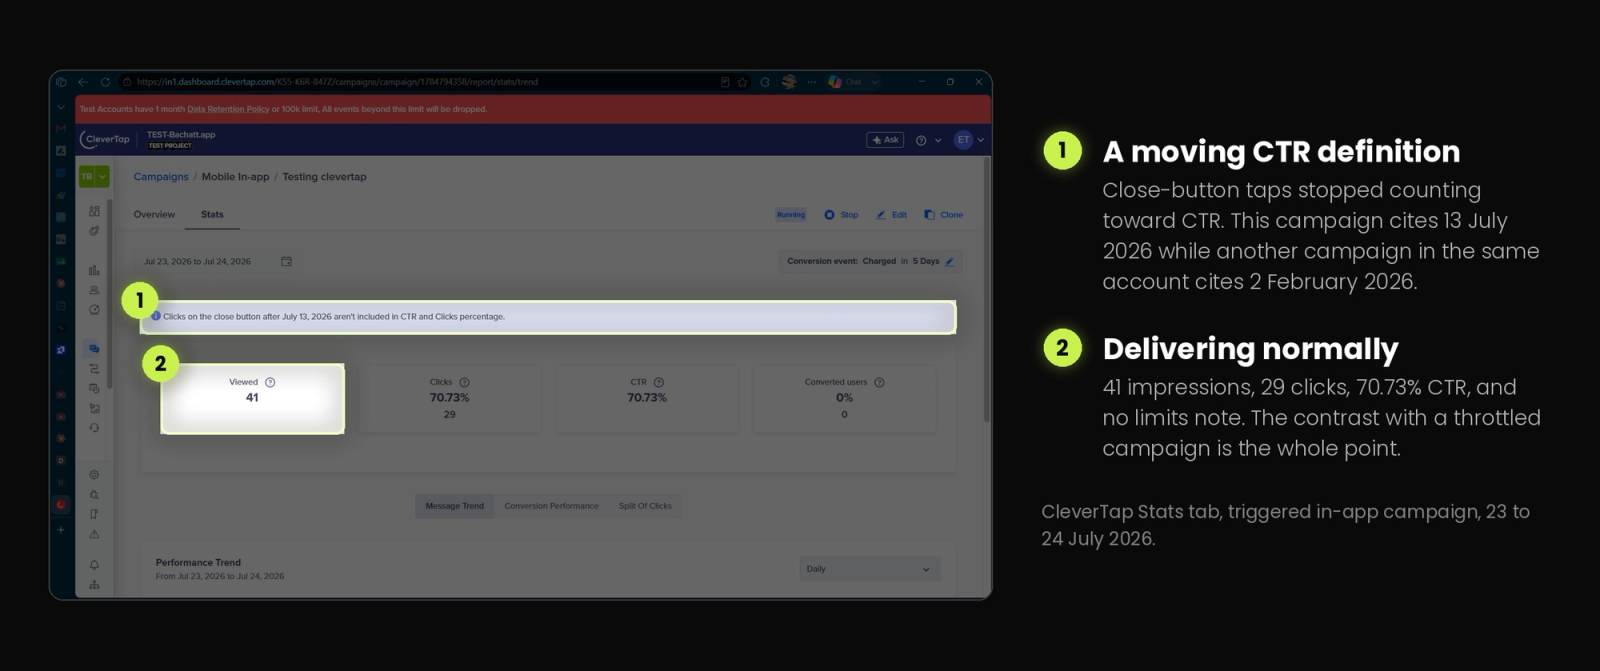
Task: Switch to Split Of Clicks tab
Action: point(645,506)
